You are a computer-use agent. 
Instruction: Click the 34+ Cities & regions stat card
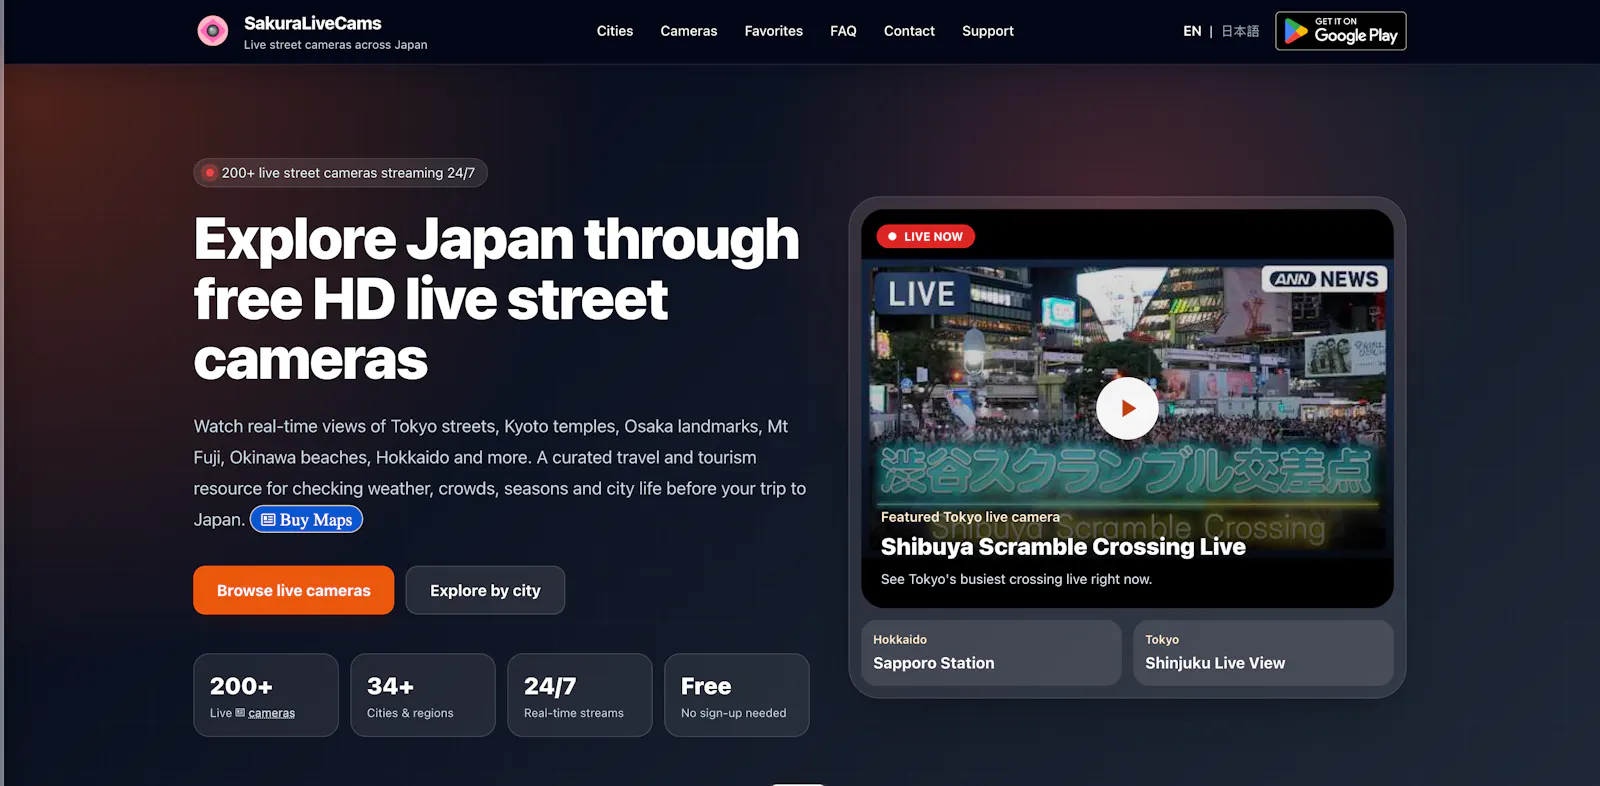click(x=423, y=695)
